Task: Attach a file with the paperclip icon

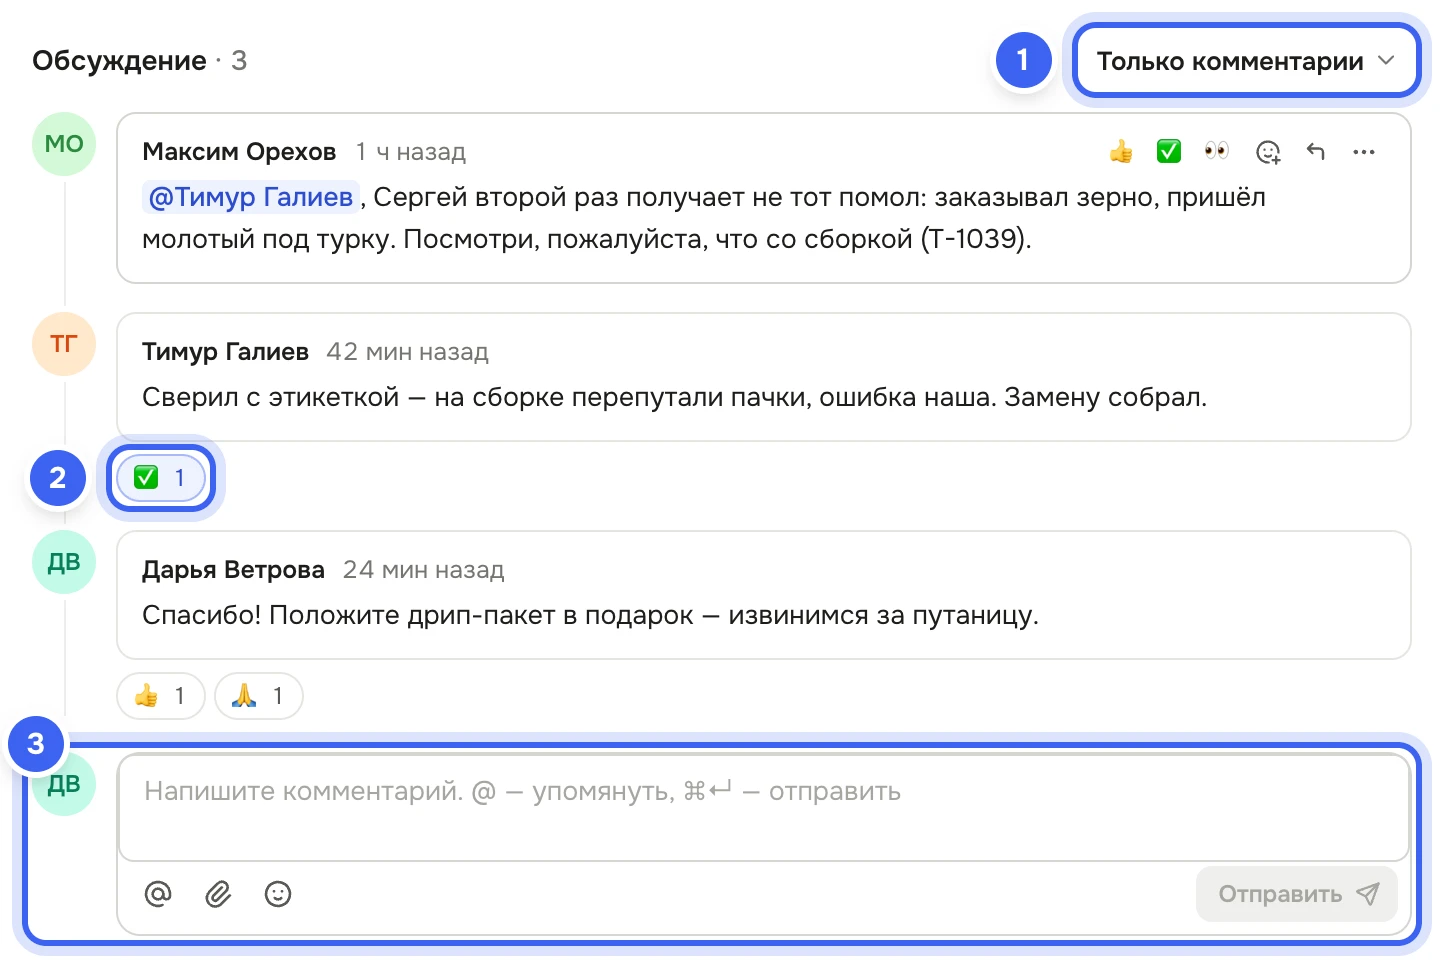Action: click(218, 894)
